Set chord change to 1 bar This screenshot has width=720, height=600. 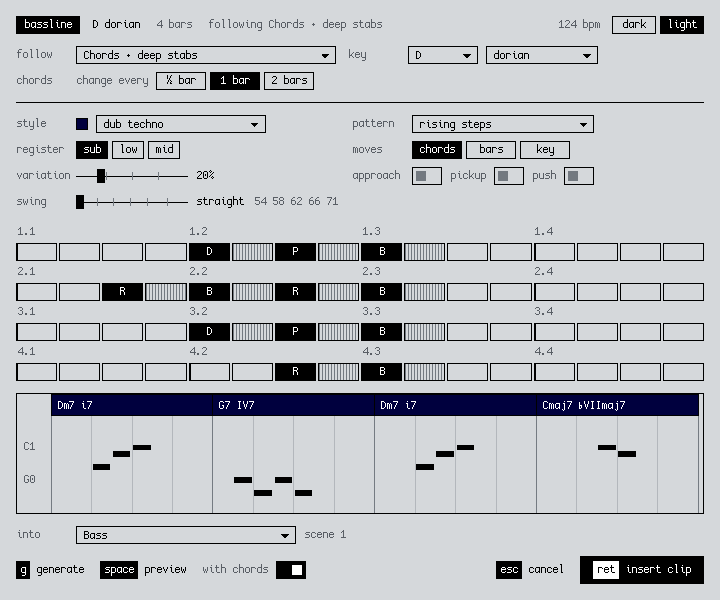point(235,81)
